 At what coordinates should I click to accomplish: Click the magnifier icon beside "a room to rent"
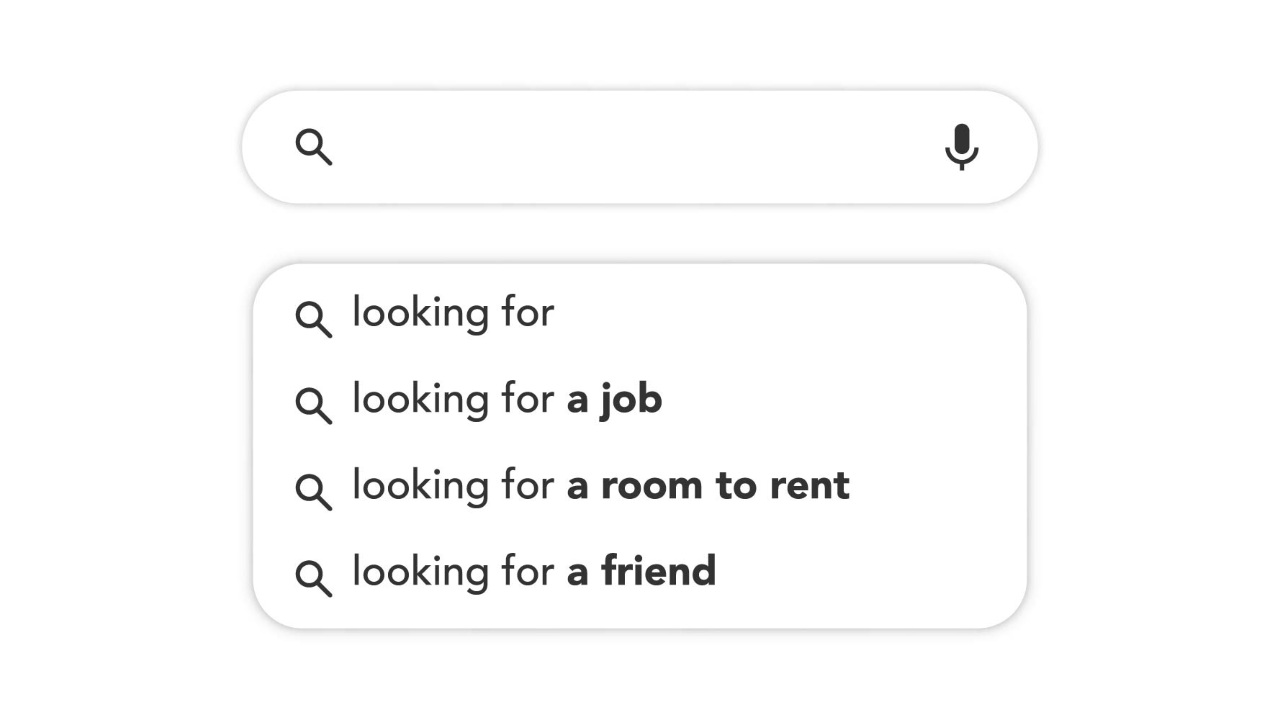pyautogui.click(x=314, y=492)
